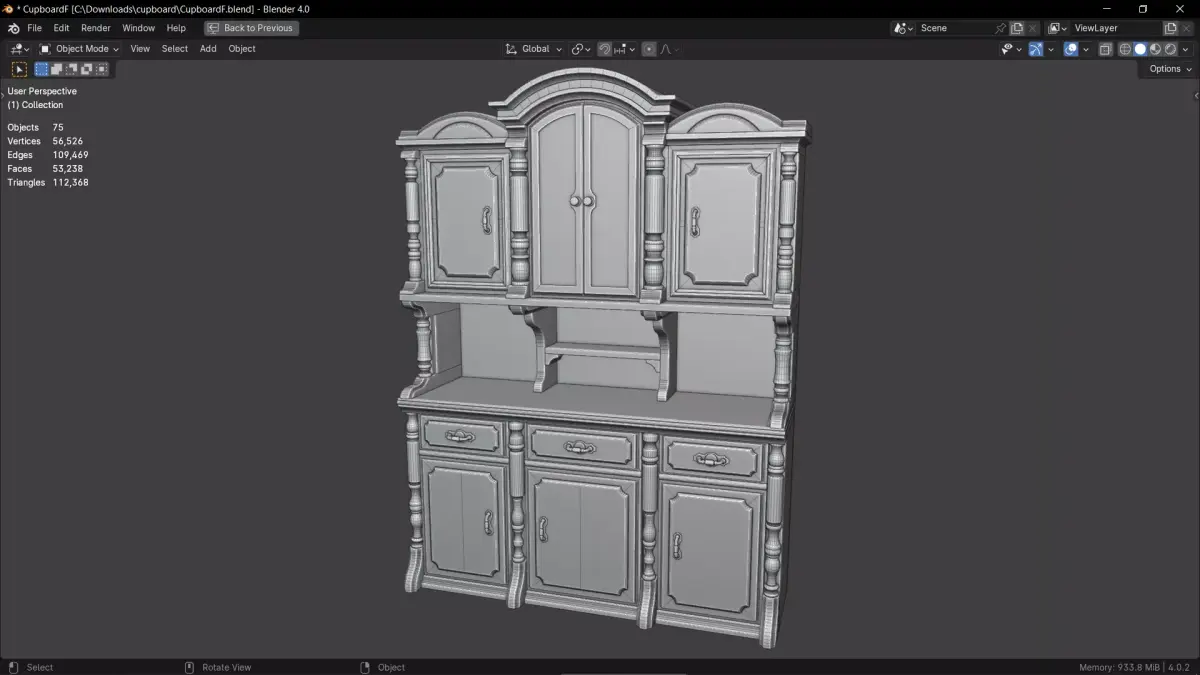The width and height of the screenshot is (1200, 675).
Task: Open the scene browse icon dropdown
Action: click(x=904, y=28)
